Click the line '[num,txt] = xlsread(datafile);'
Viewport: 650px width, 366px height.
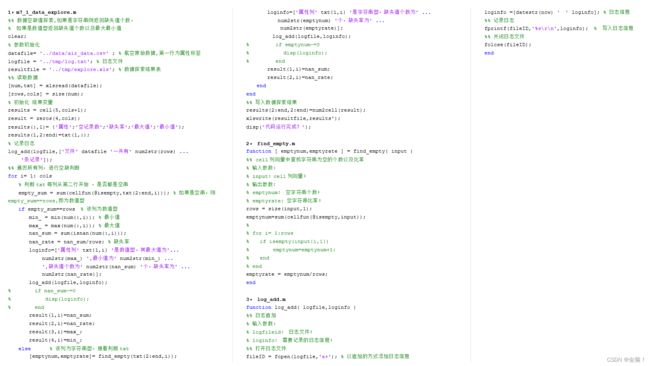(x=55, y=86)
